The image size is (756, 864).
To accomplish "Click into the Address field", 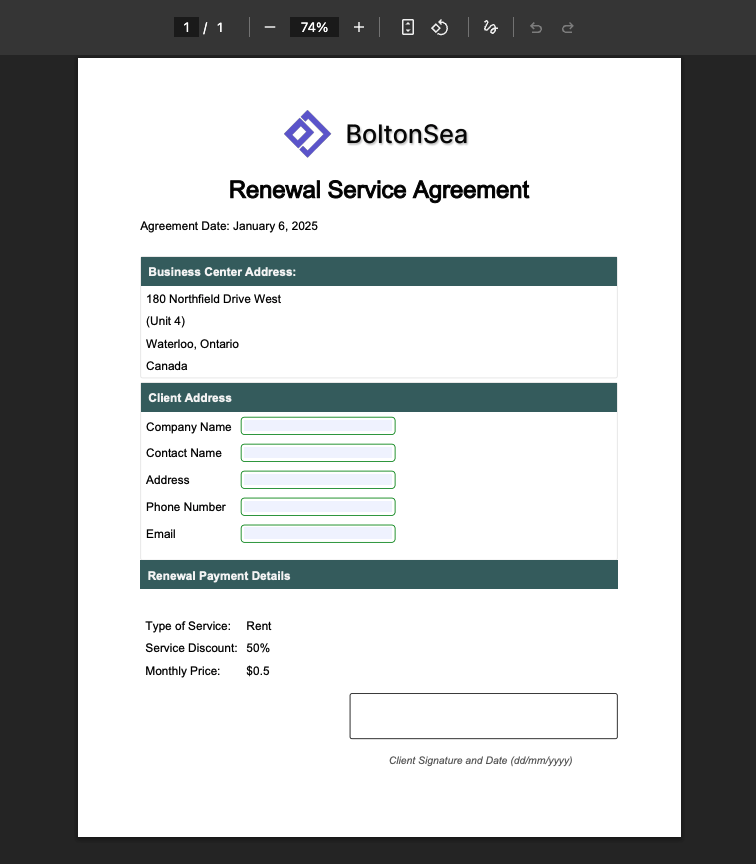I will tap(318, 480).
